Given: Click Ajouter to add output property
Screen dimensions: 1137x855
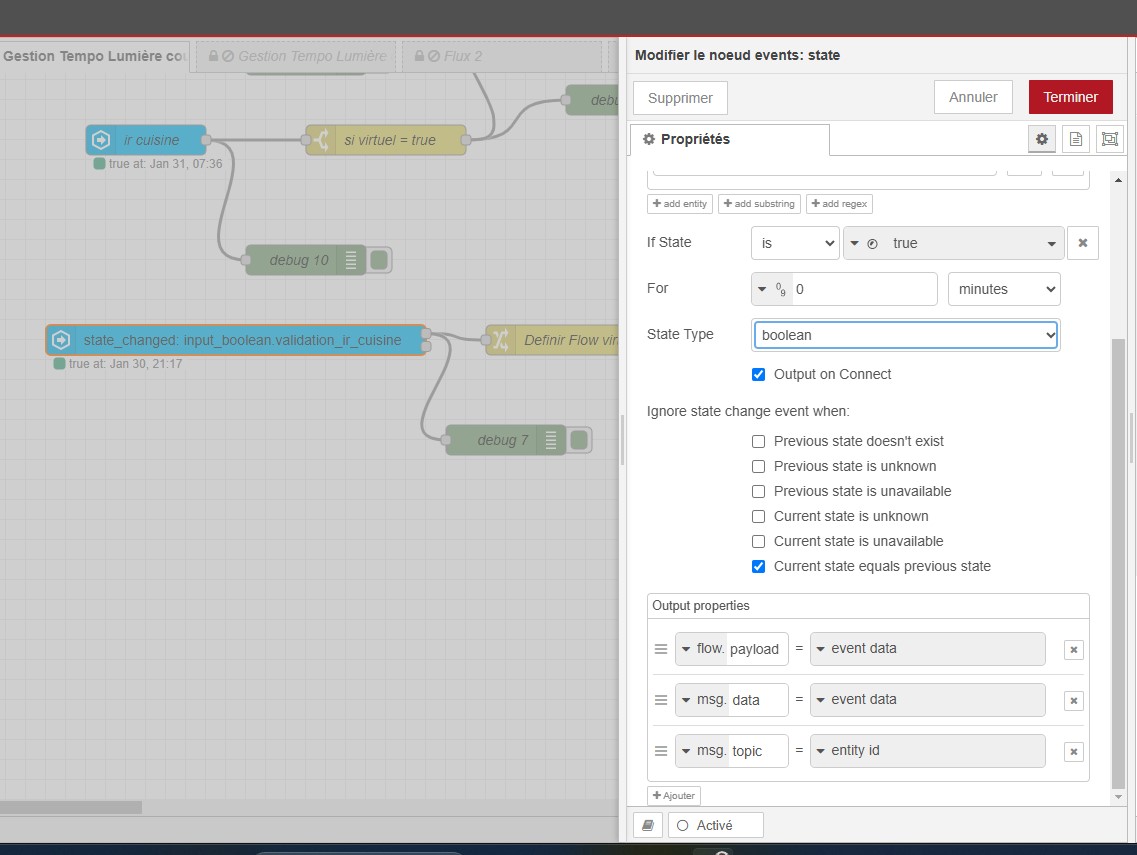Looking at the screenshot, I should coord(674,796).
